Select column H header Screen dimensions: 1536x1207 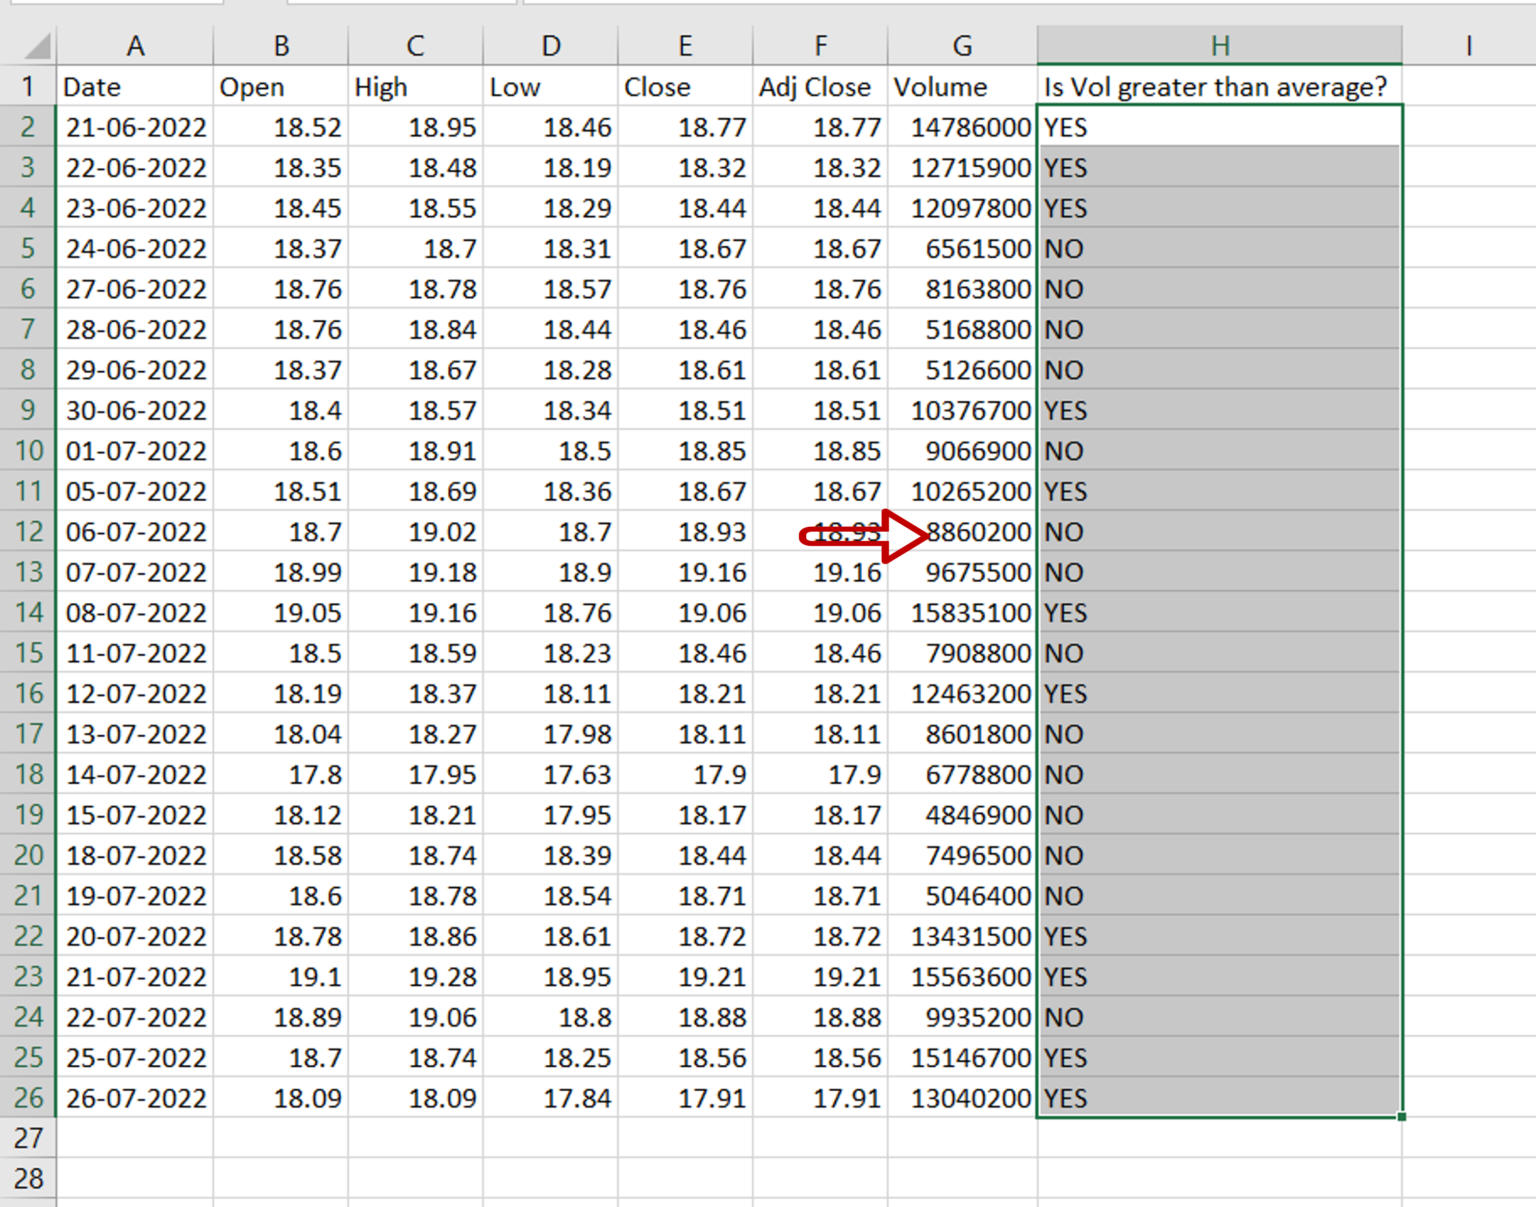coord(1220,44)
